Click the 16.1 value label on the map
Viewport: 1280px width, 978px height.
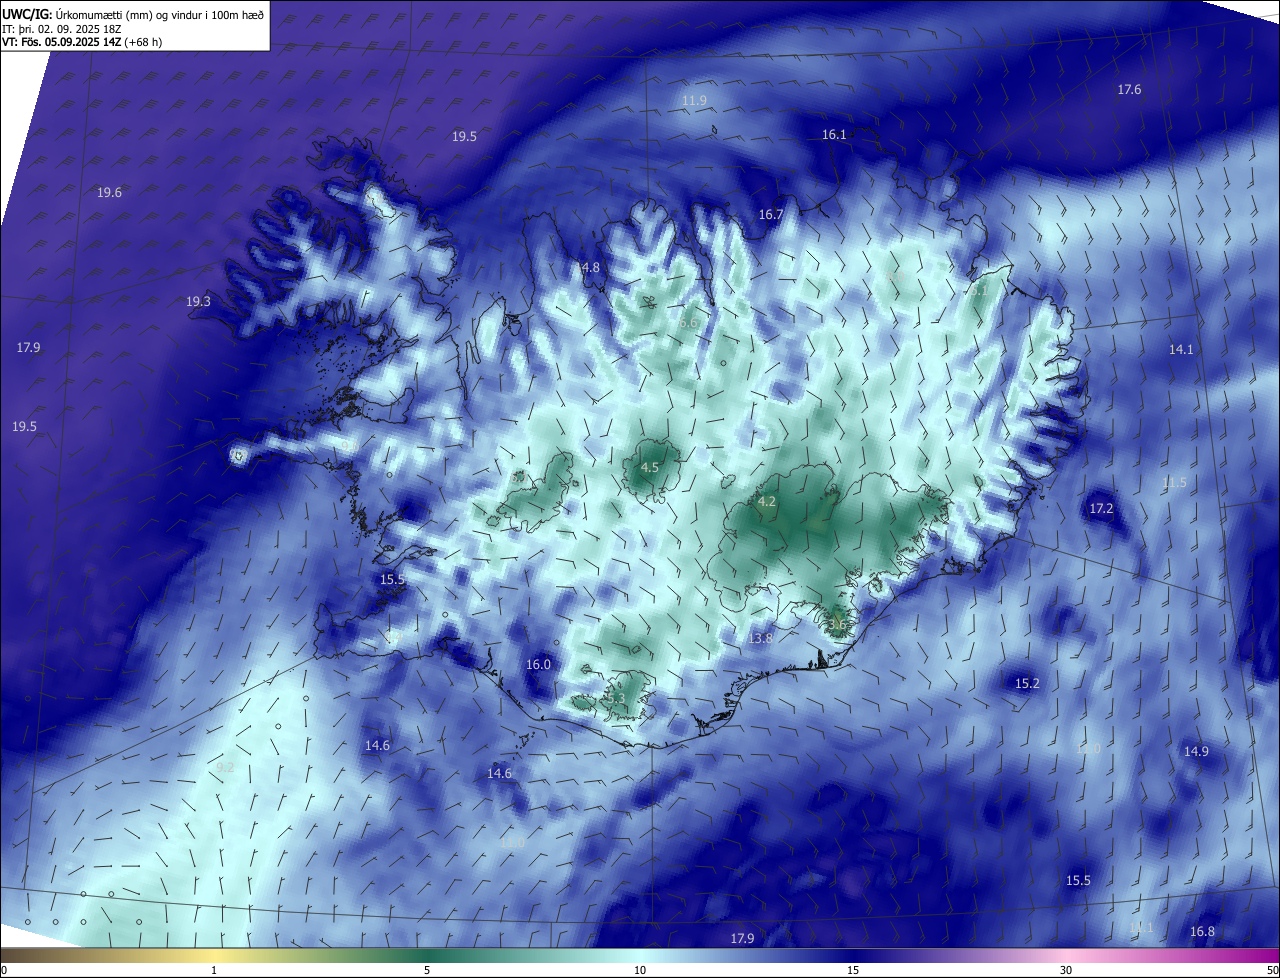(834, 134)
